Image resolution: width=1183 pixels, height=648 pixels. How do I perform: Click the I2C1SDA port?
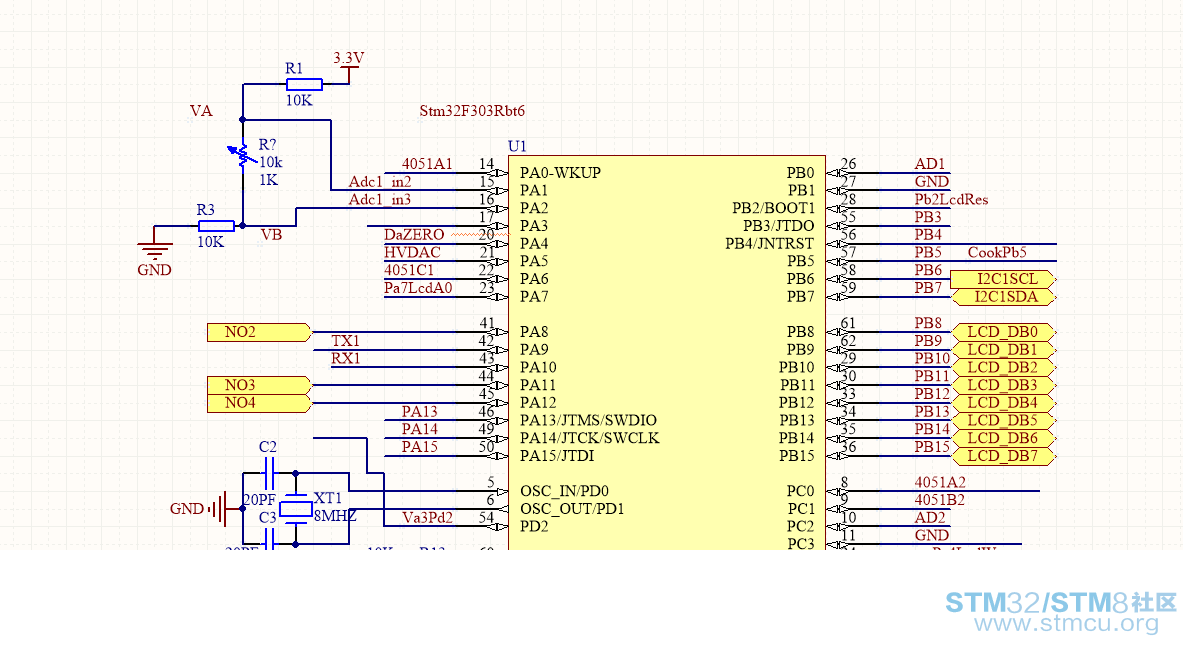click(1003, 296)
